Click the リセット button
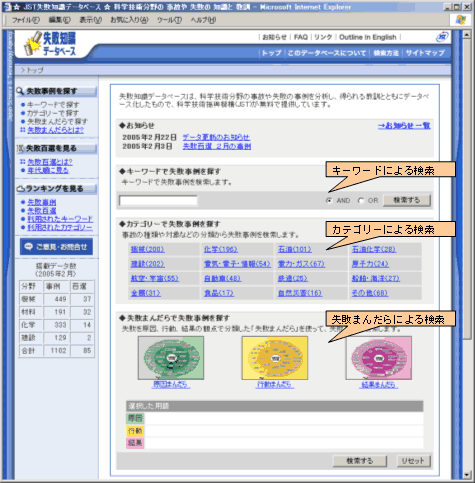Screen dimensions: 475x483 pos(413,461)
